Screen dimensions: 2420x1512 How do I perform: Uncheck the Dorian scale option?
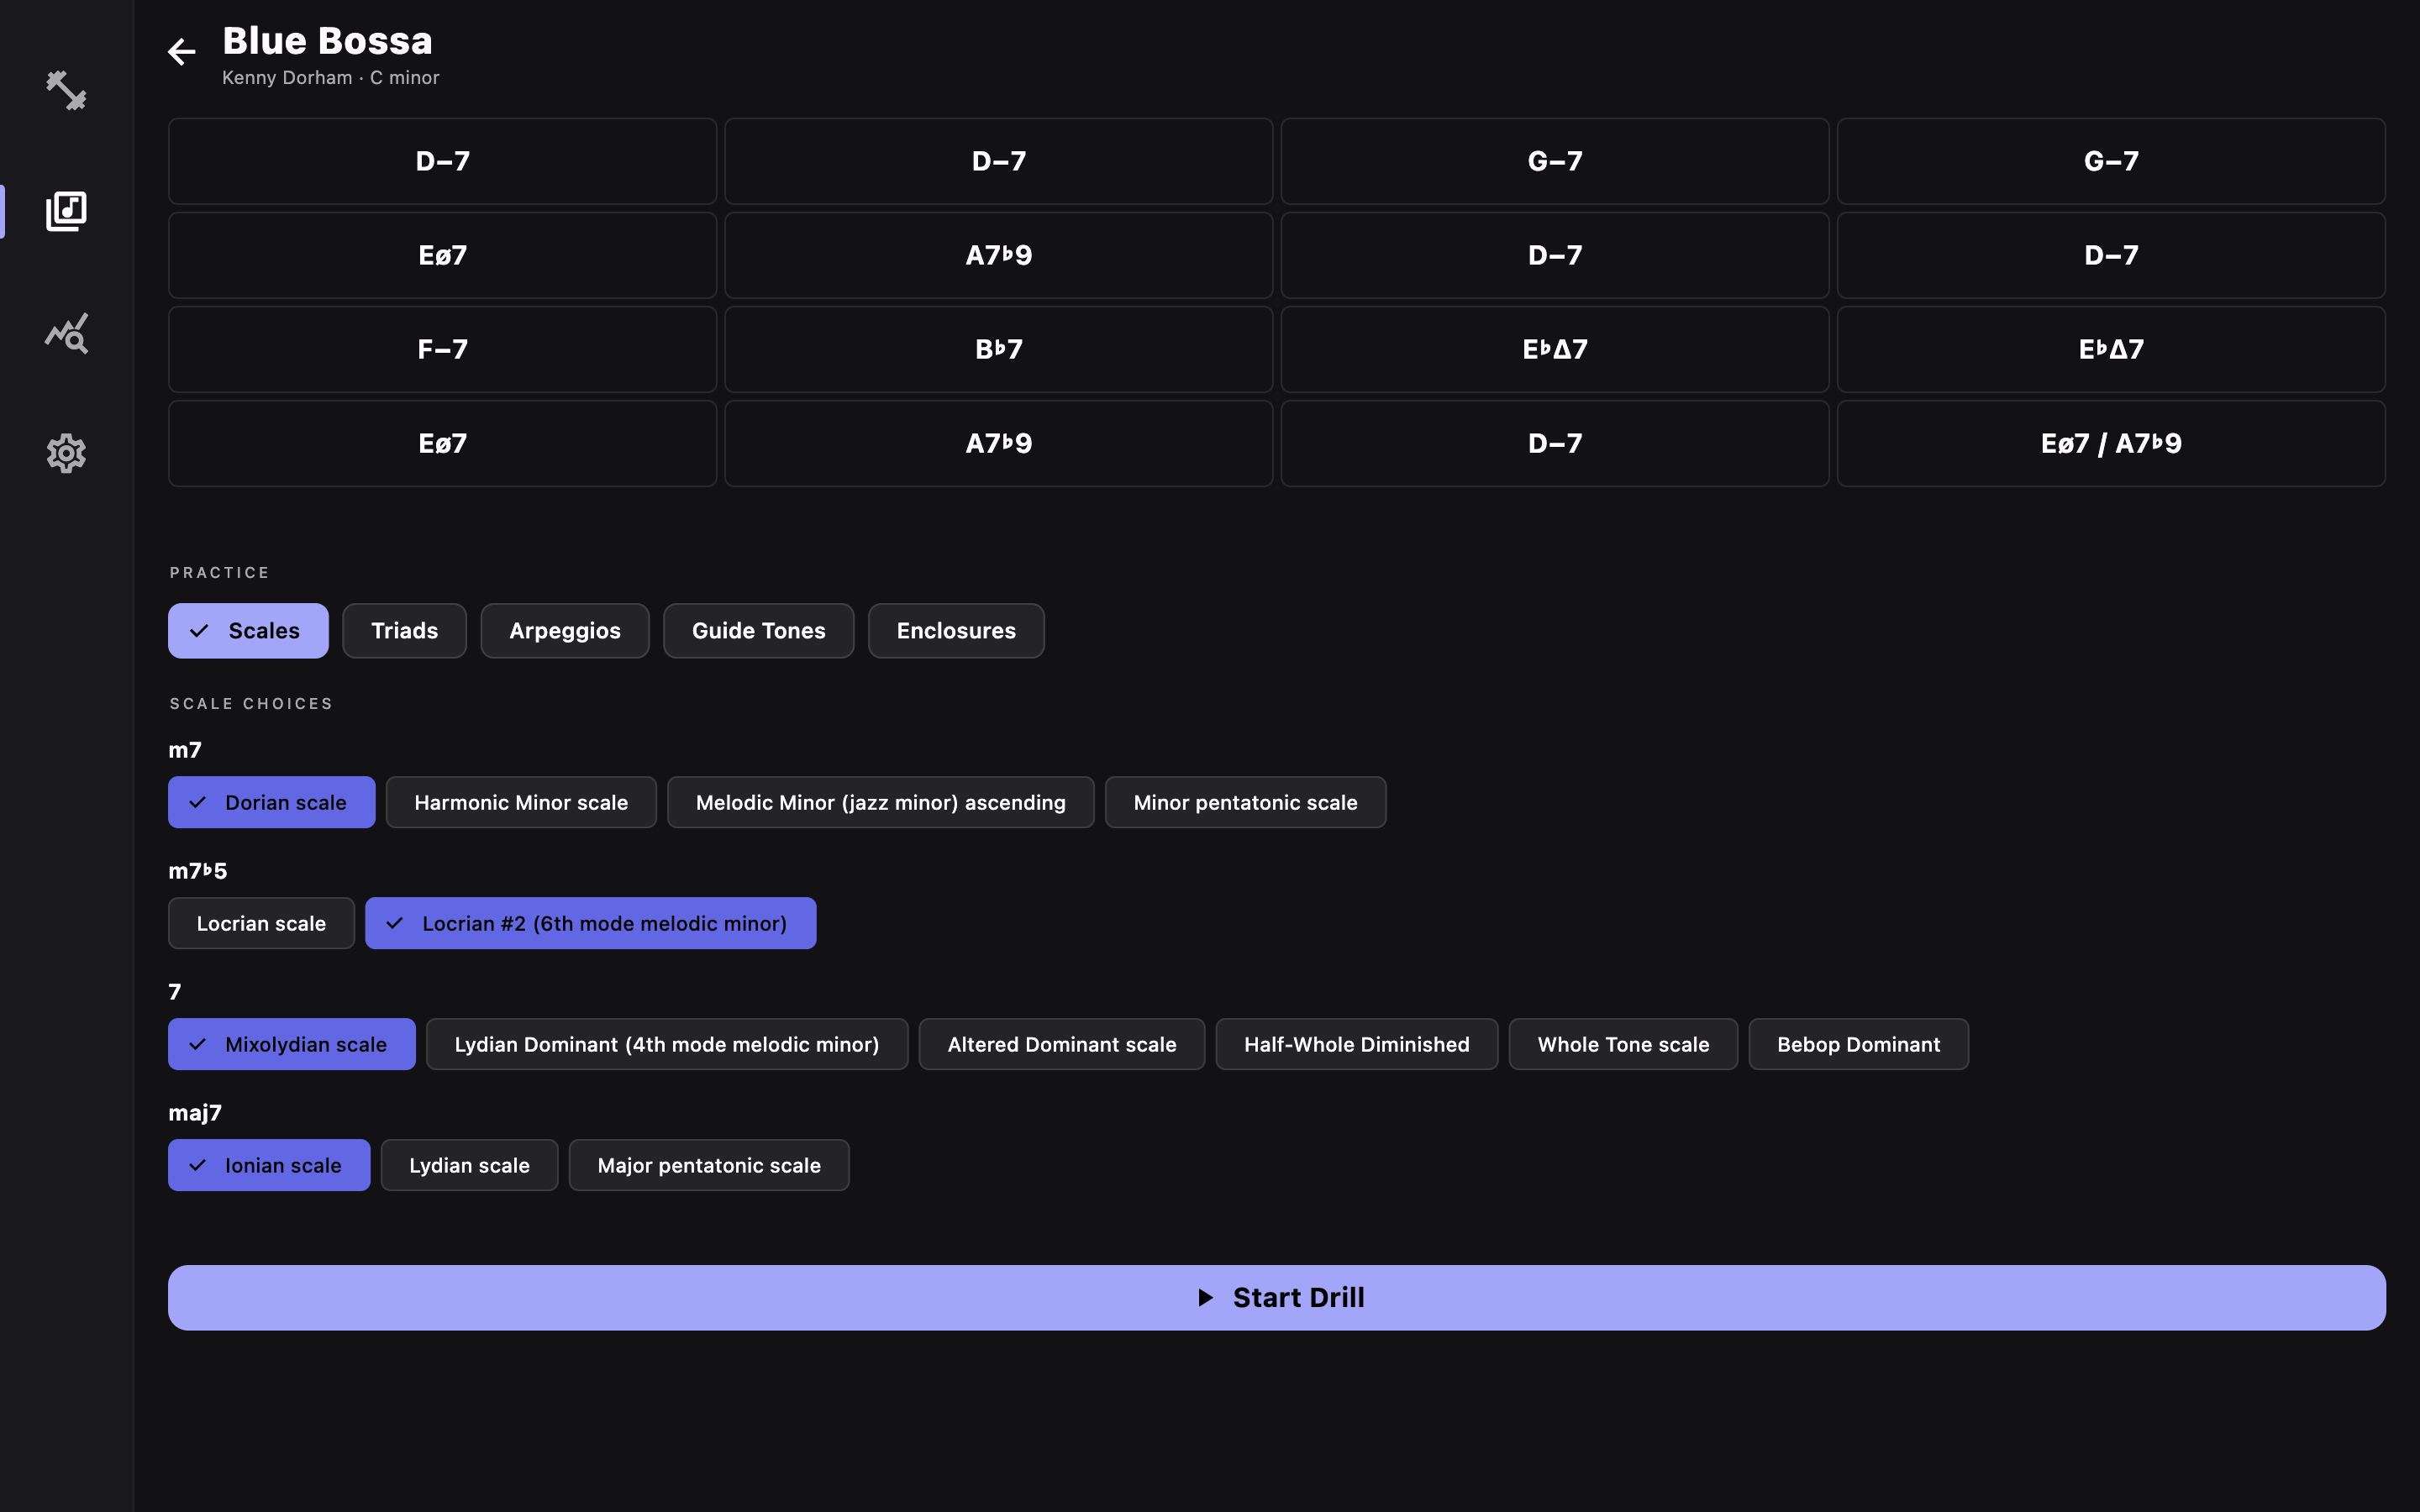271,802
